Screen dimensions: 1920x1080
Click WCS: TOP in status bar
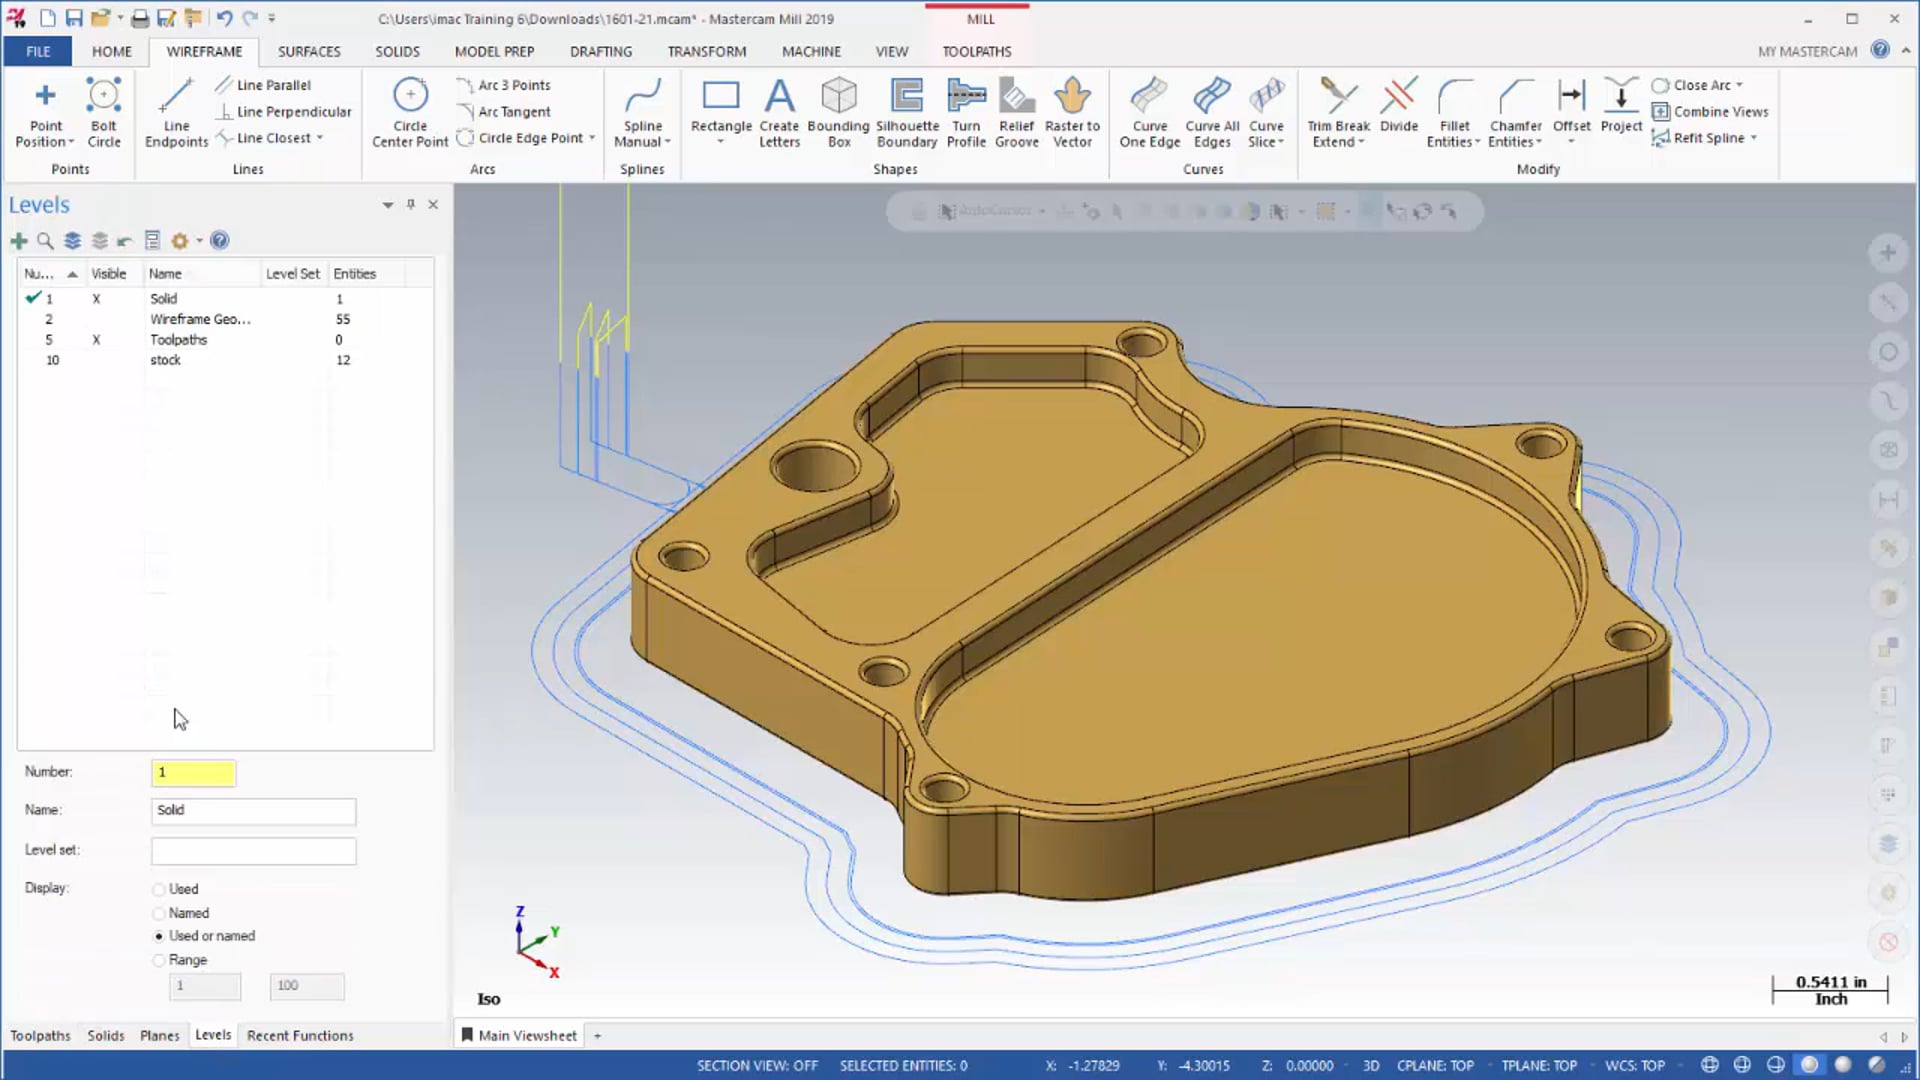(1635, 1066)
